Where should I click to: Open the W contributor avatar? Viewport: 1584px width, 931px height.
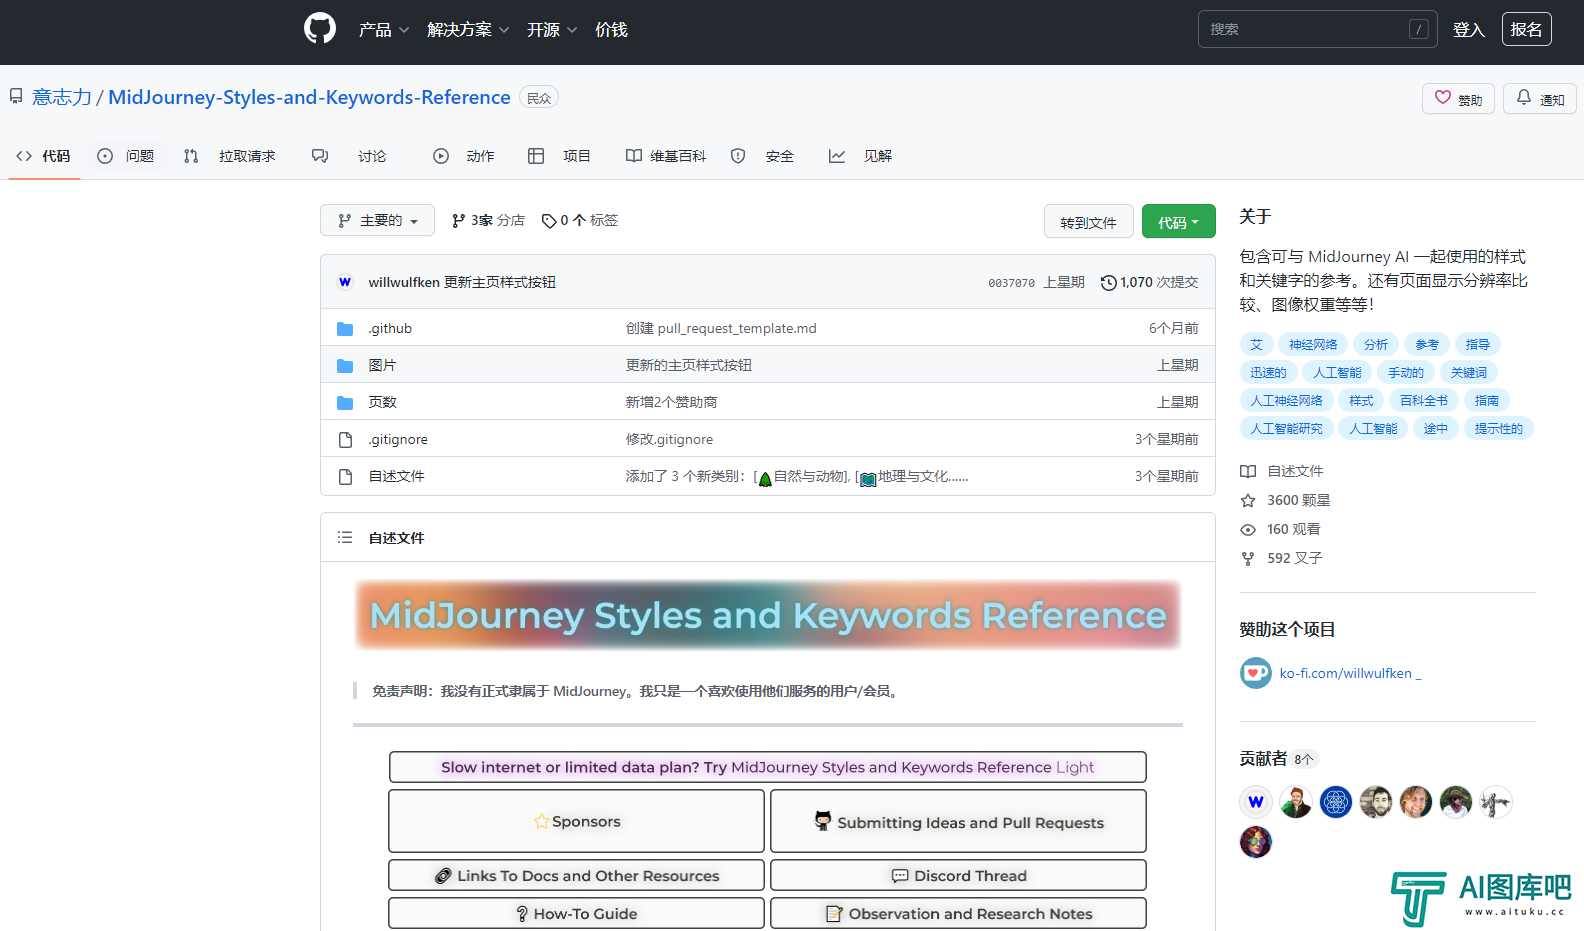click(1256, 802)
